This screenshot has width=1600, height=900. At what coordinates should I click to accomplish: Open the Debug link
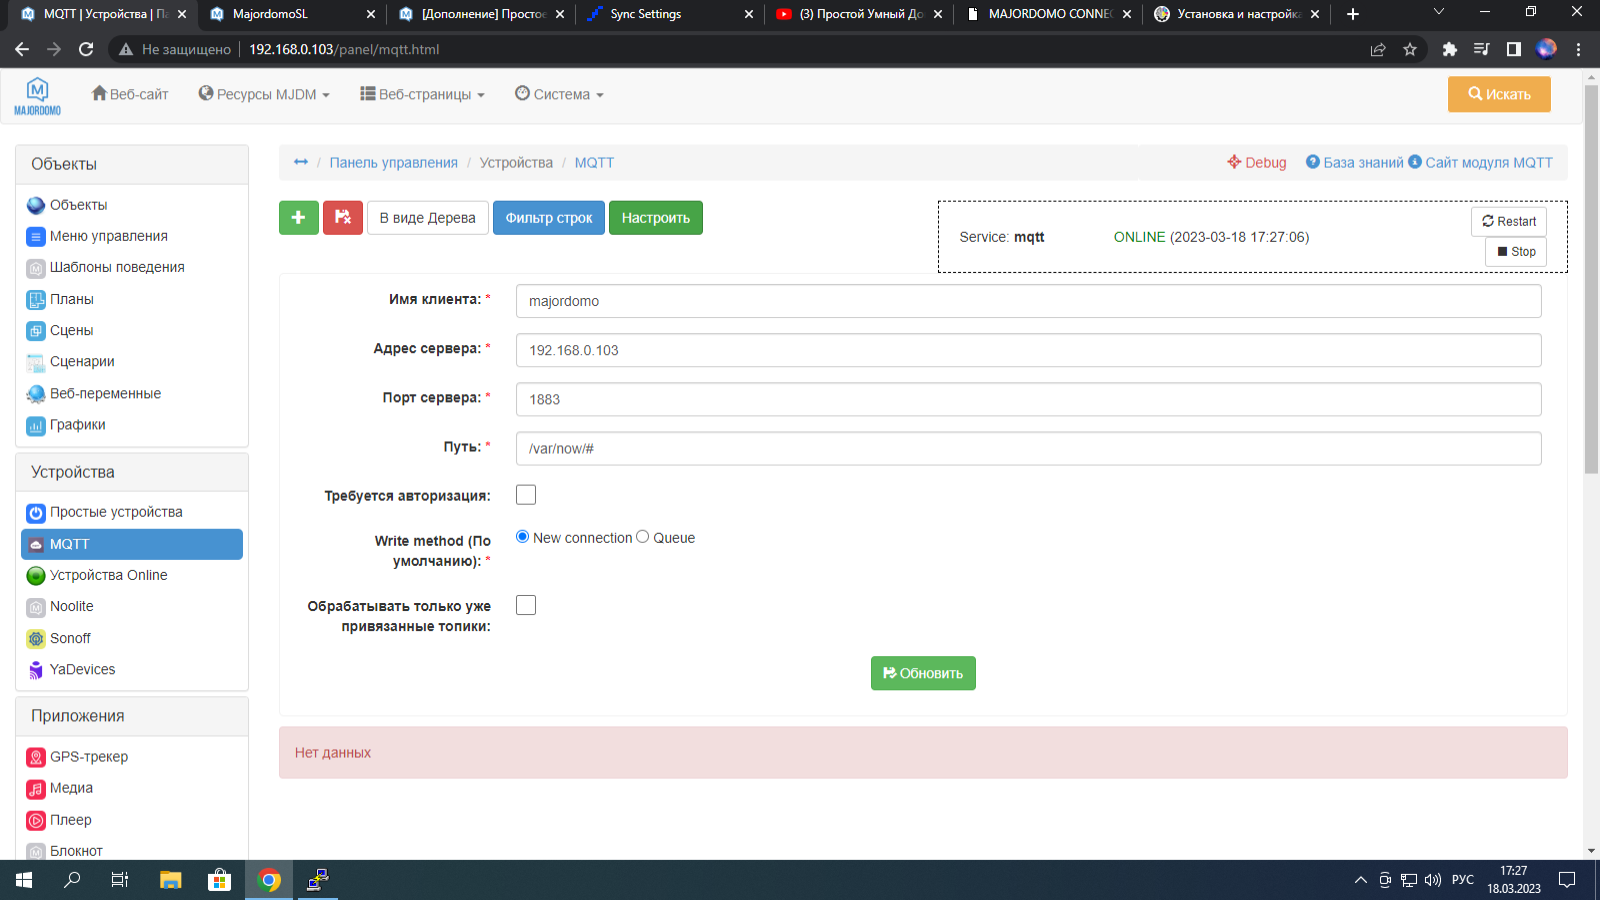[x=1257, y=162]
